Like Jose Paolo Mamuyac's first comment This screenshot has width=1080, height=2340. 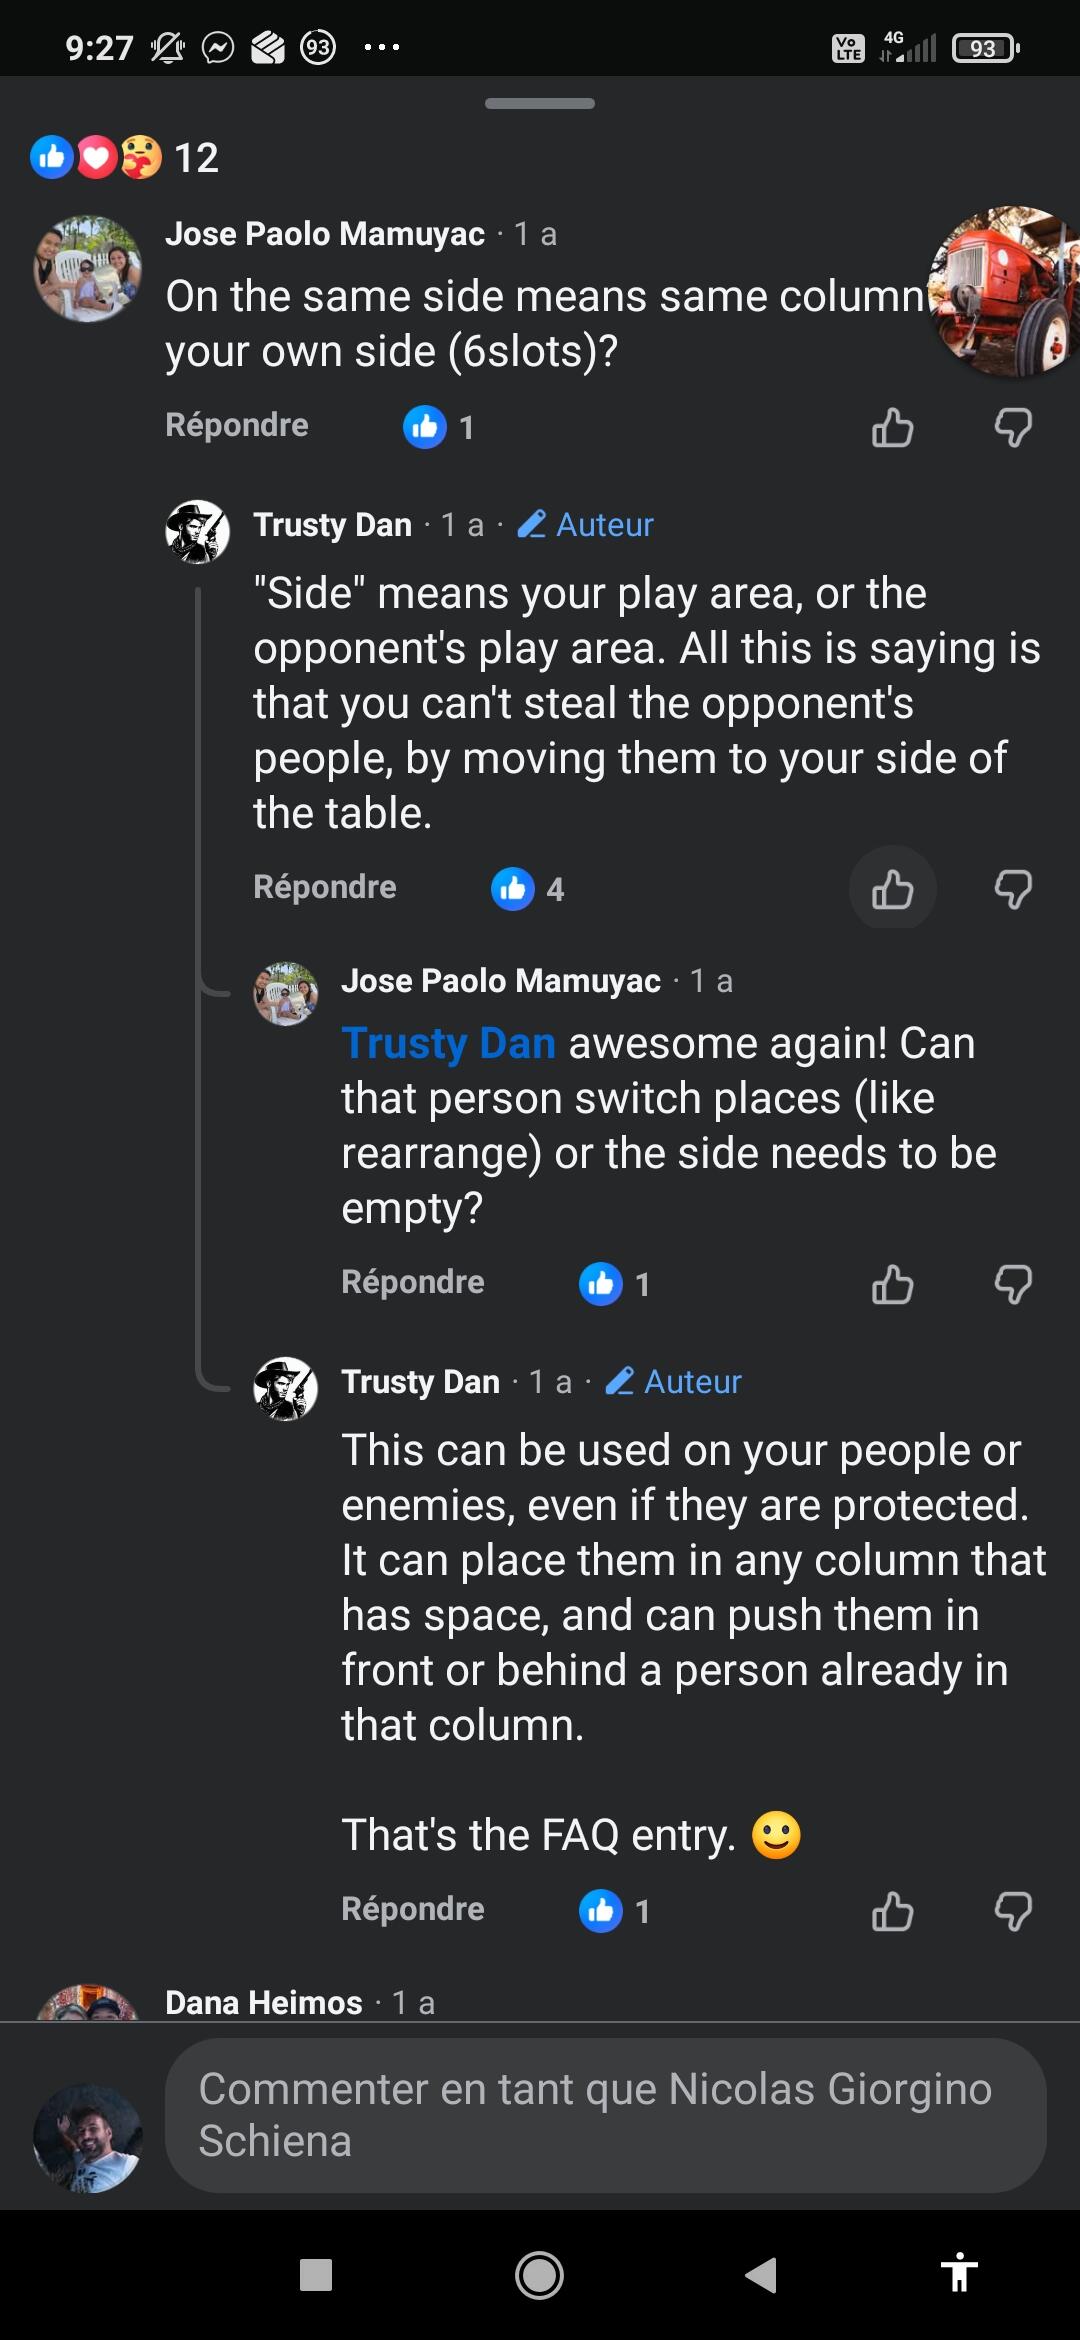coord(892,428)
